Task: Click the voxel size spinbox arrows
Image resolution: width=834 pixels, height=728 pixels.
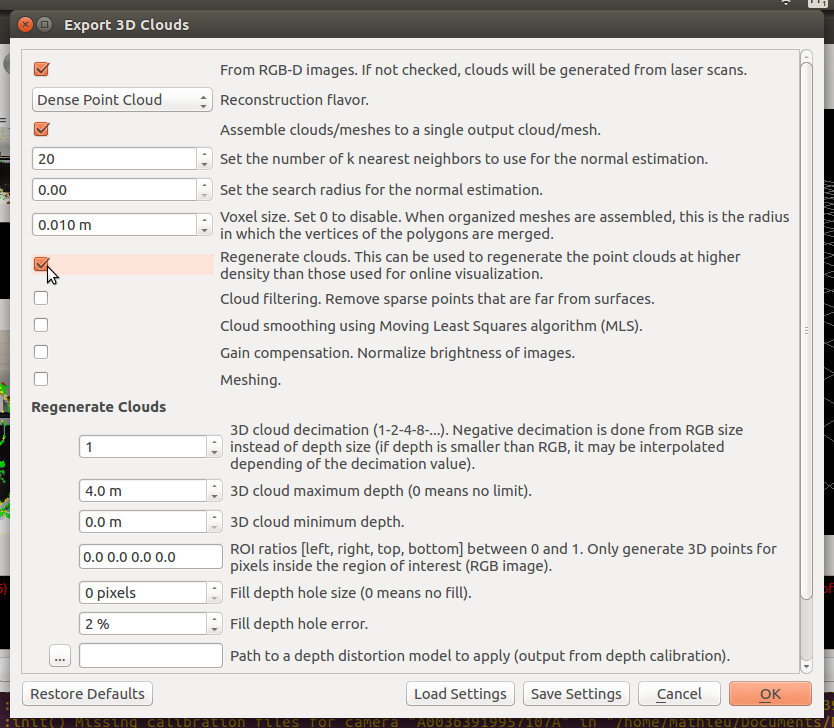Action: tap(204, 225)
